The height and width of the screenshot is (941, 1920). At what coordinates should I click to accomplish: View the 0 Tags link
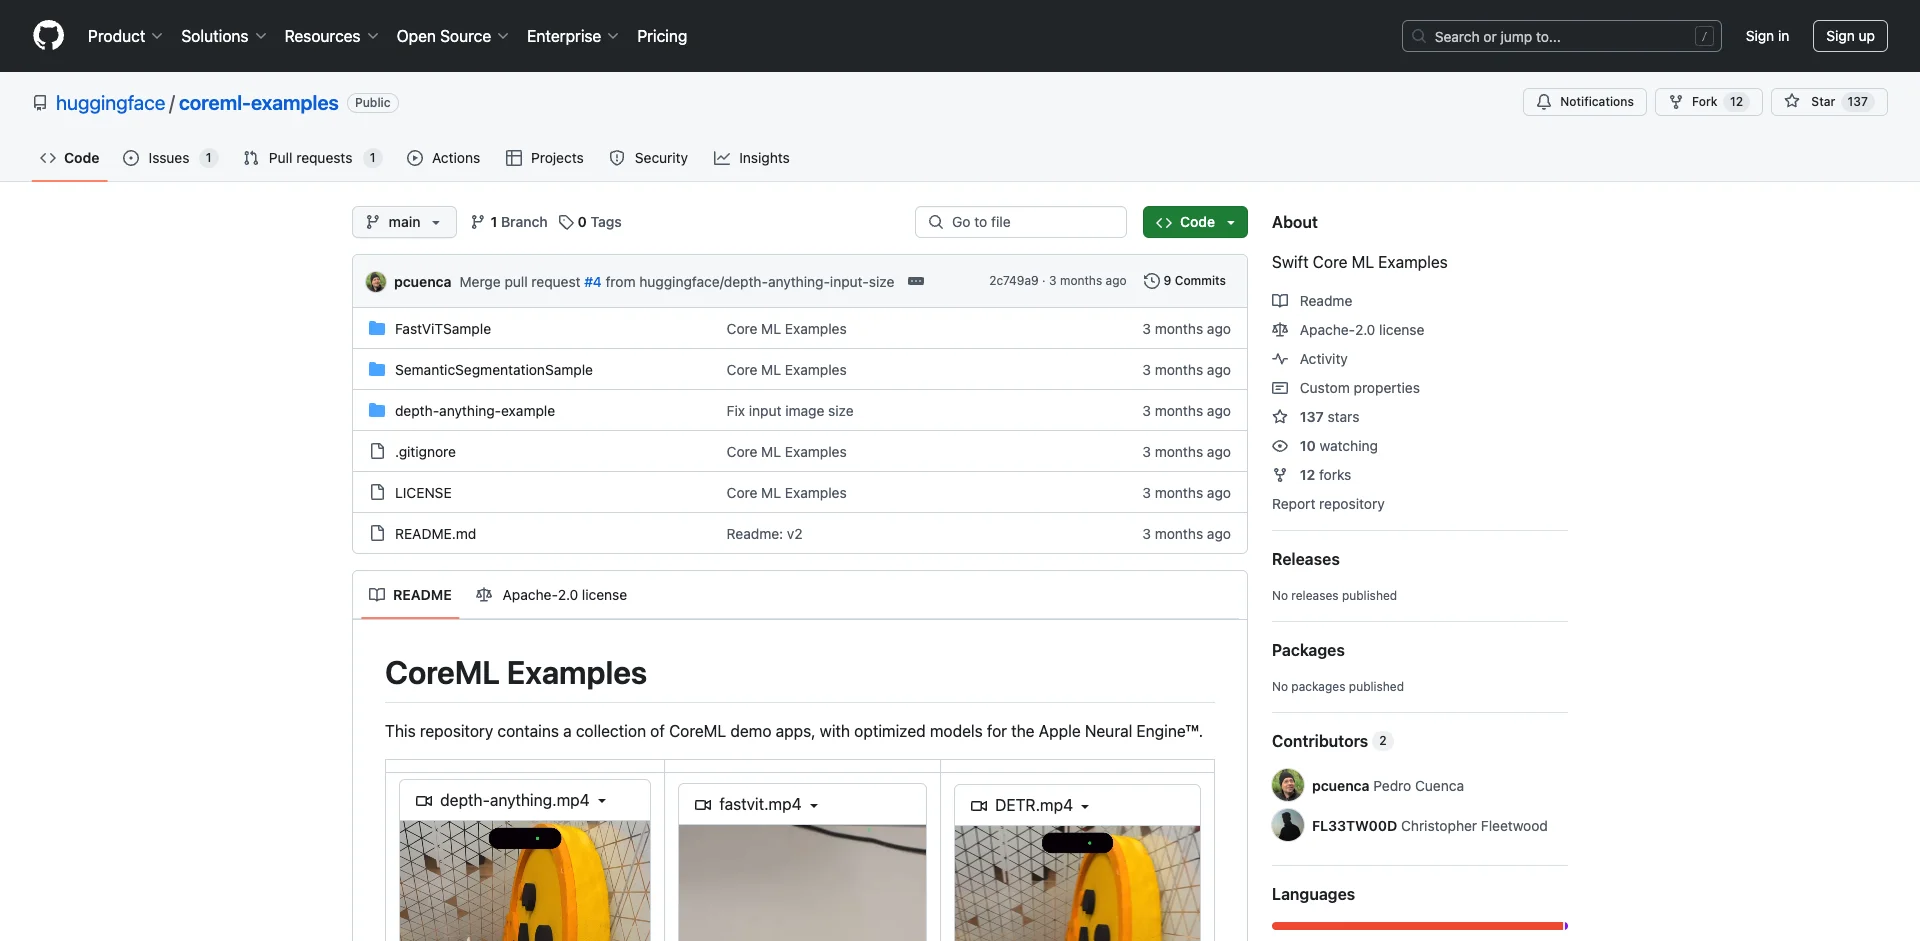590,222
